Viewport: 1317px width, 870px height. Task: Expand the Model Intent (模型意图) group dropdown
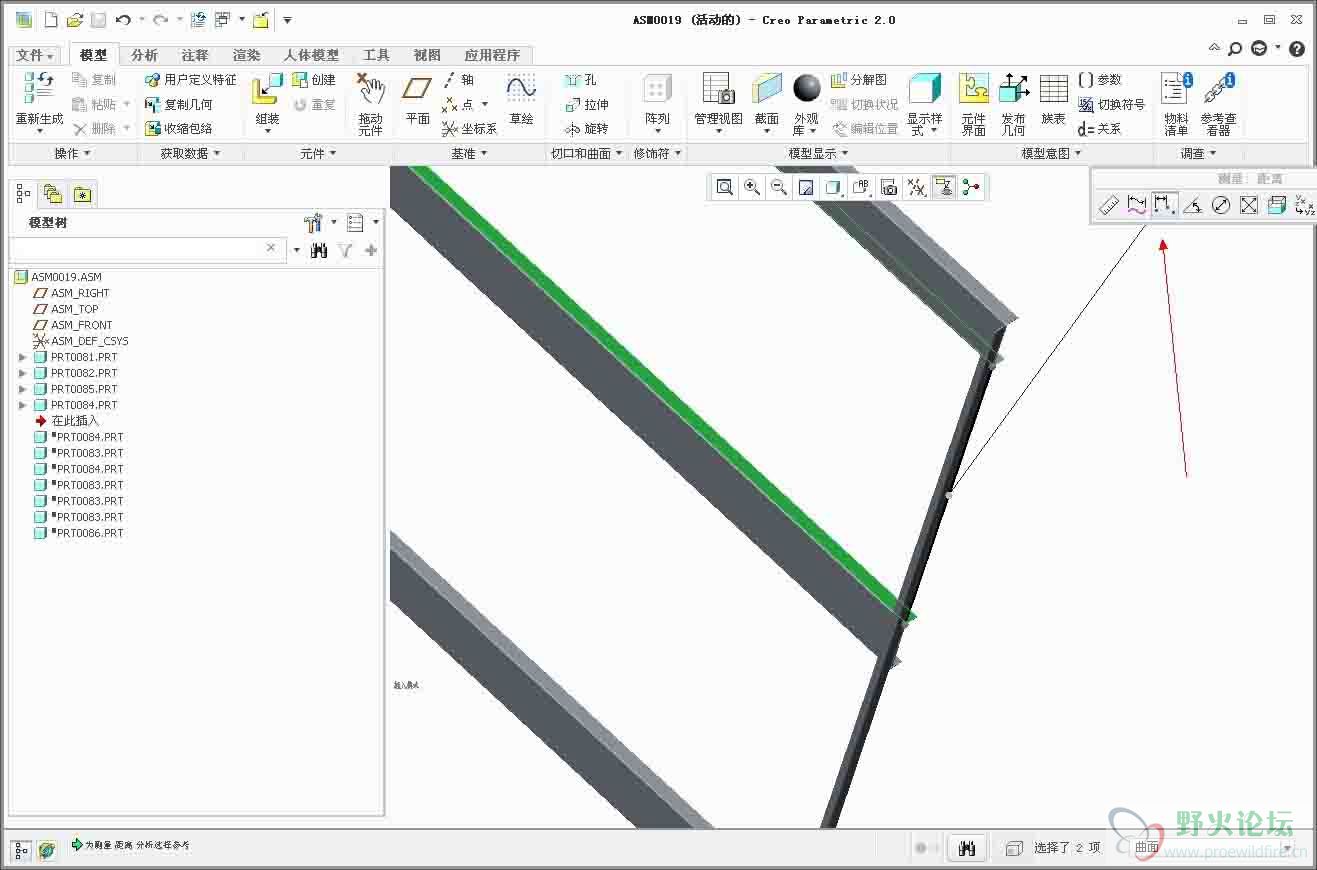(x=1052, y=153)
